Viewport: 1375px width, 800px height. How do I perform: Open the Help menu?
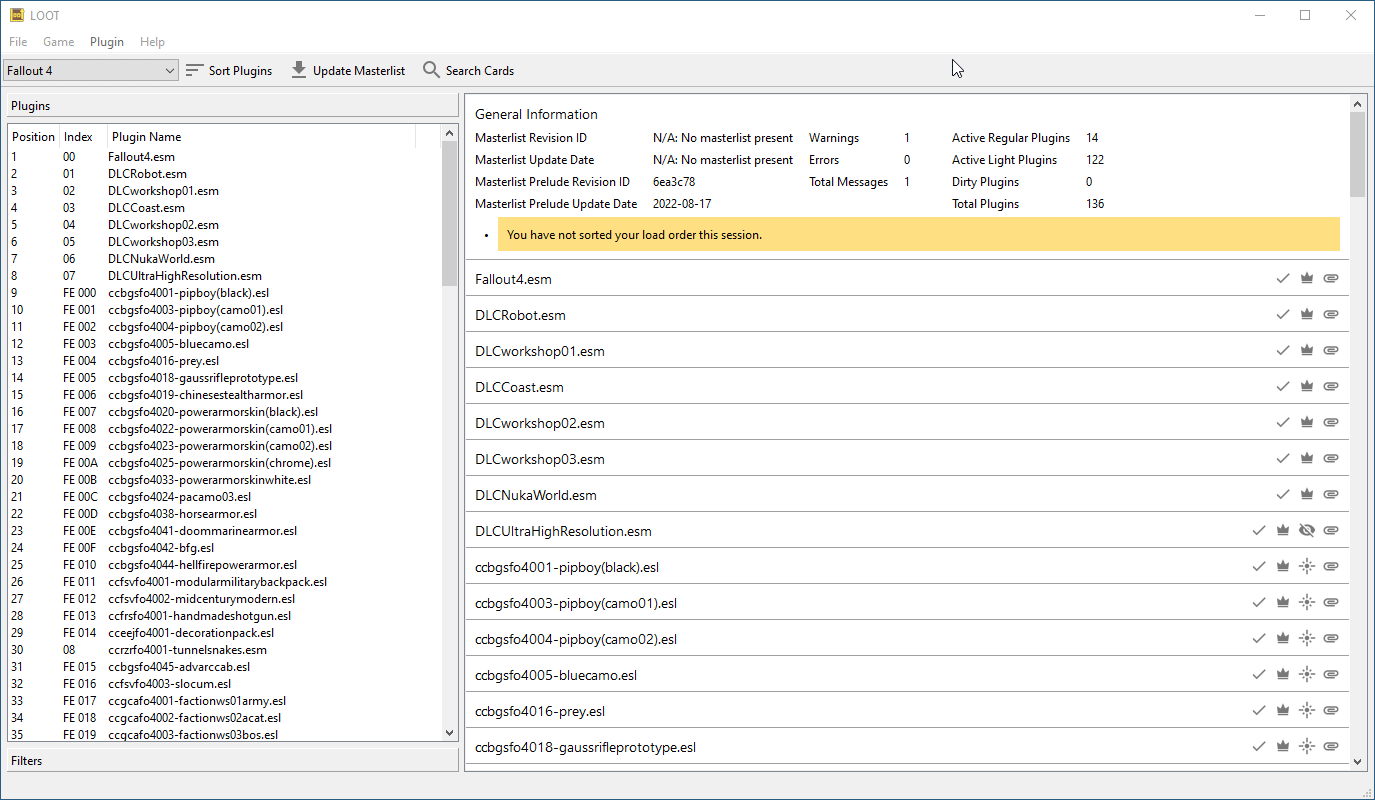point(152,42)
